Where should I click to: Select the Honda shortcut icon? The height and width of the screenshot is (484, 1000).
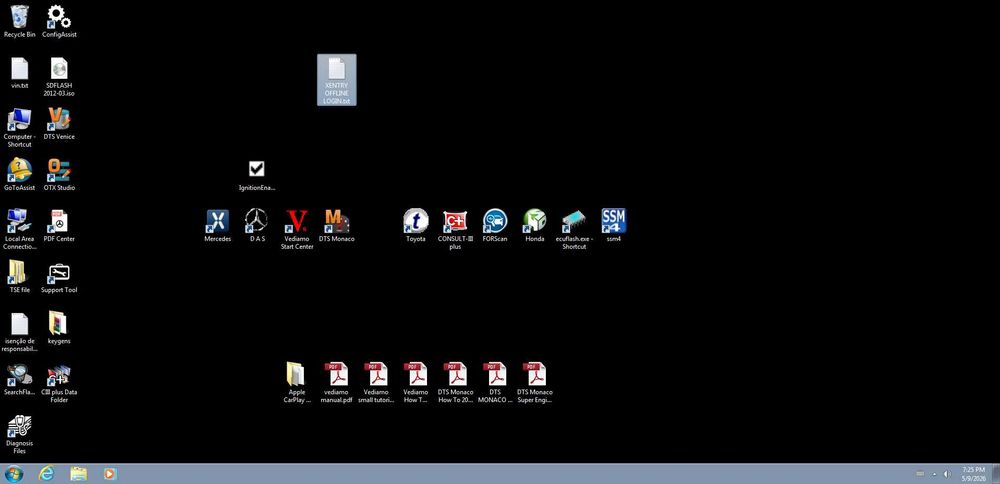534,221
